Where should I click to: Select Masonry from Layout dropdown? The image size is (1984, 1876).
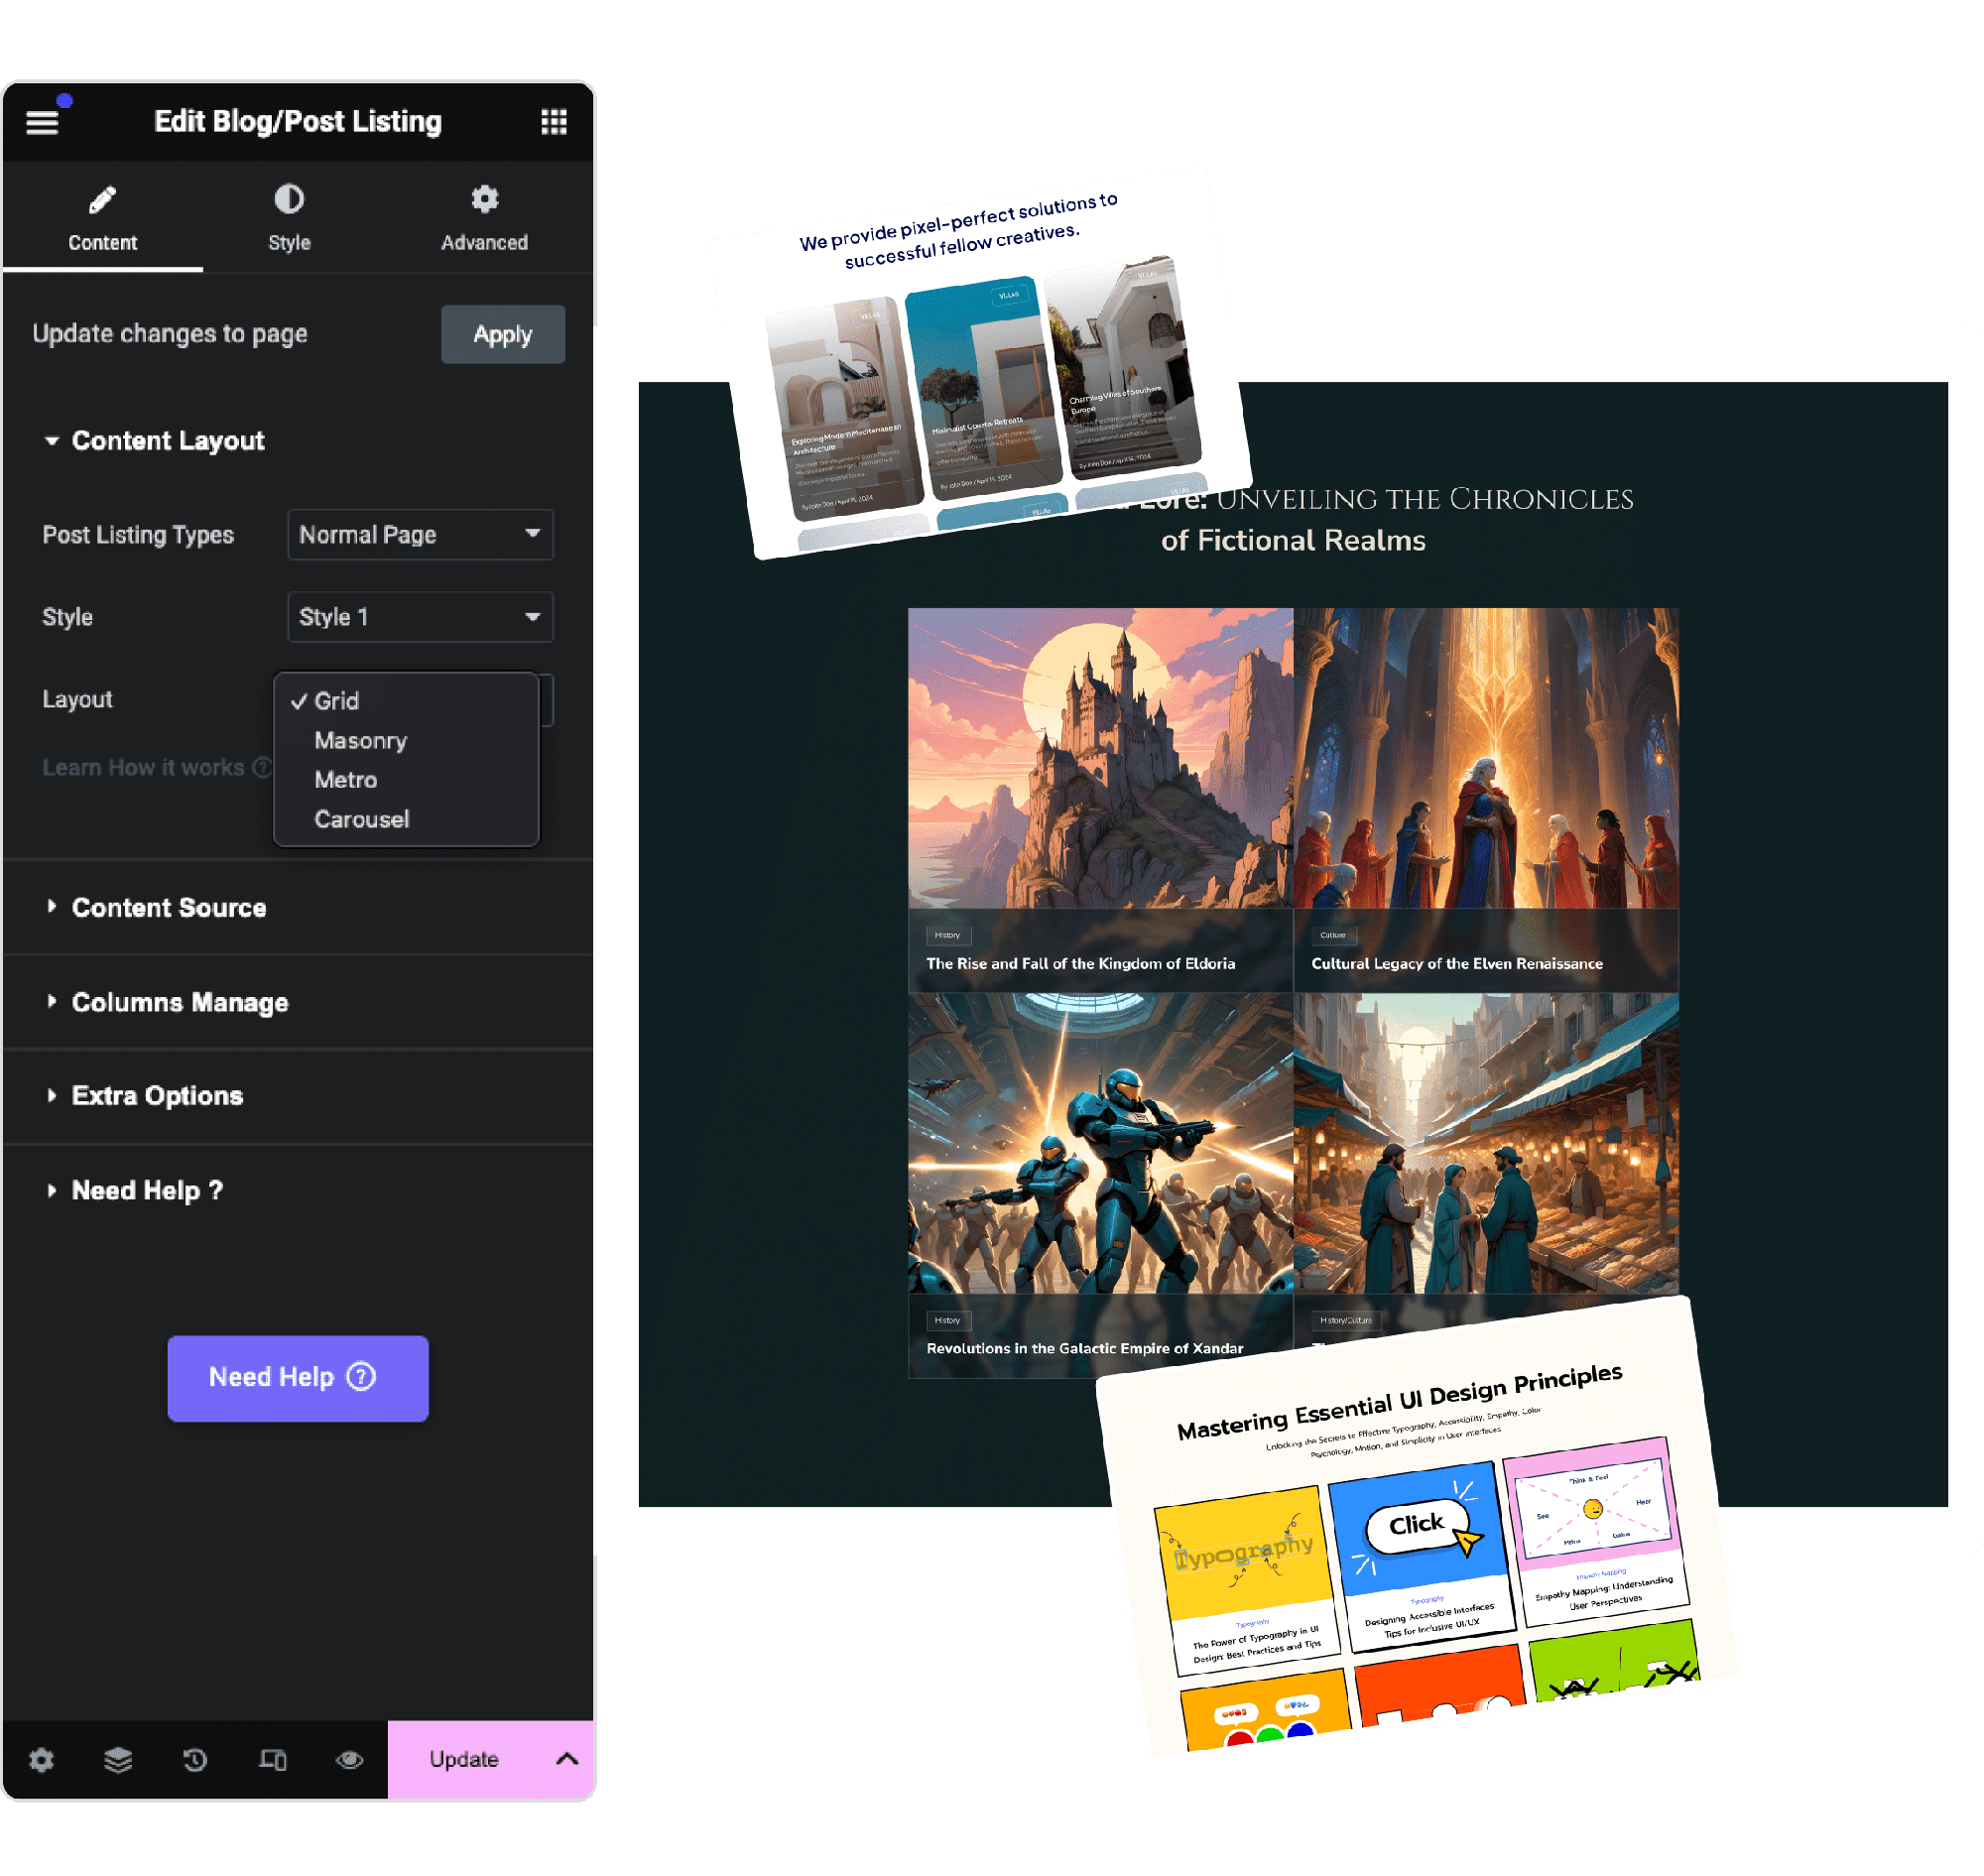[x=360, y=739]
